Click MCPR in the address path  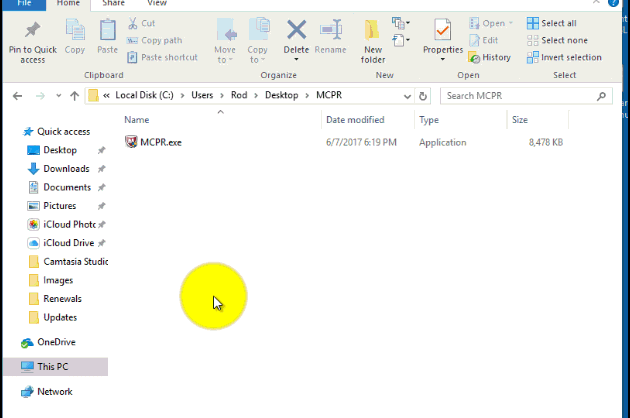(x=329, y=95)
